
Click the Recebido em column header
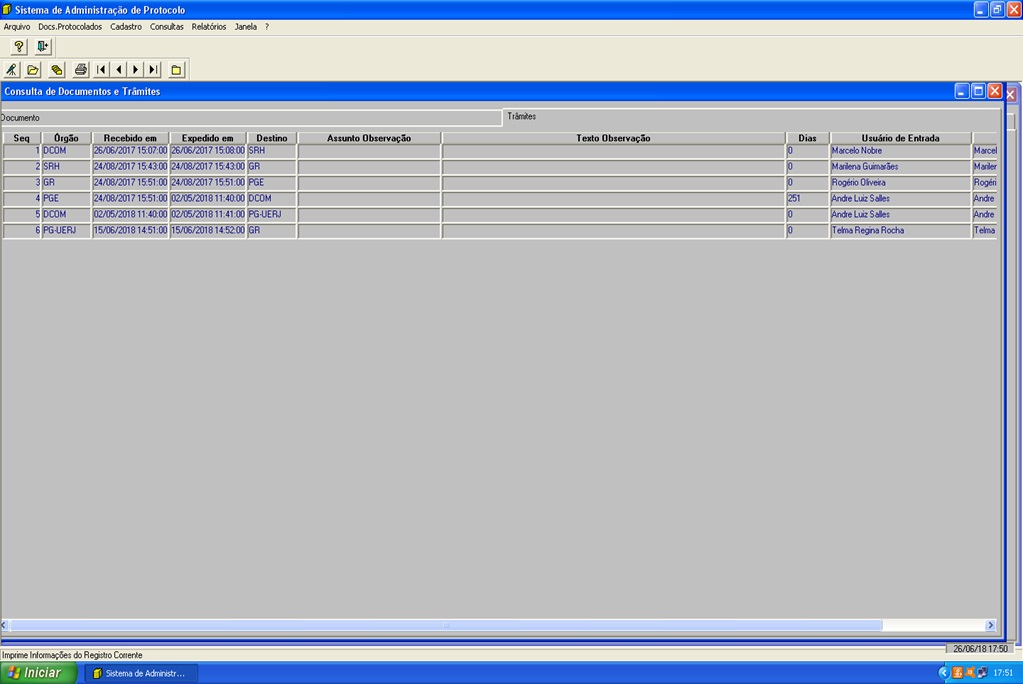tap(130, 138)
